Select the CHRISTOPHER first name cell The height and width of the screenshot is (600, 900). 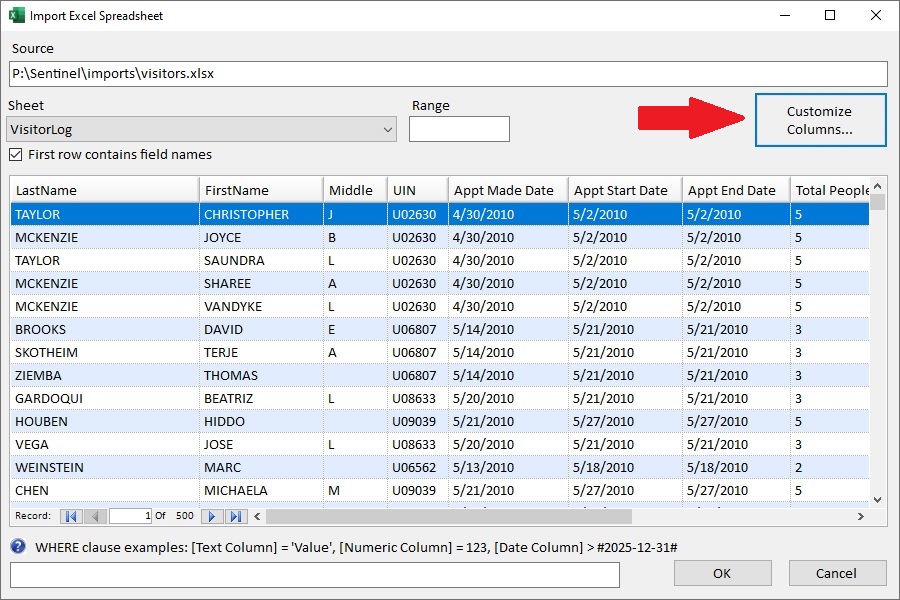click(261, 214)
